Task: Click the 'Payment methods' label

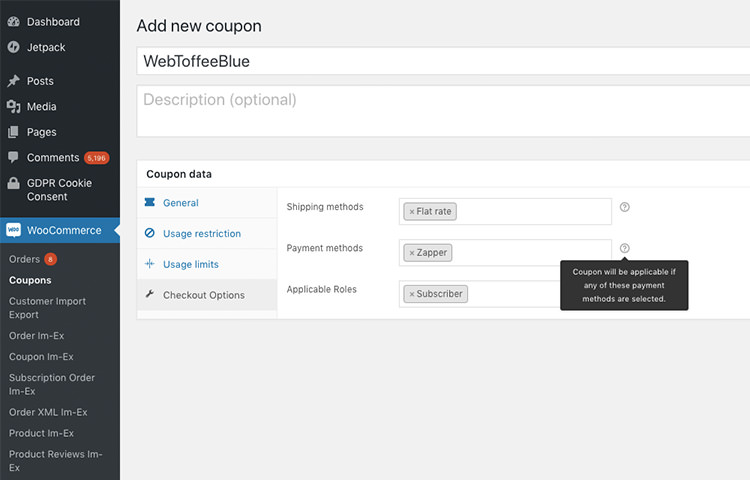Action: click(324, 248)
